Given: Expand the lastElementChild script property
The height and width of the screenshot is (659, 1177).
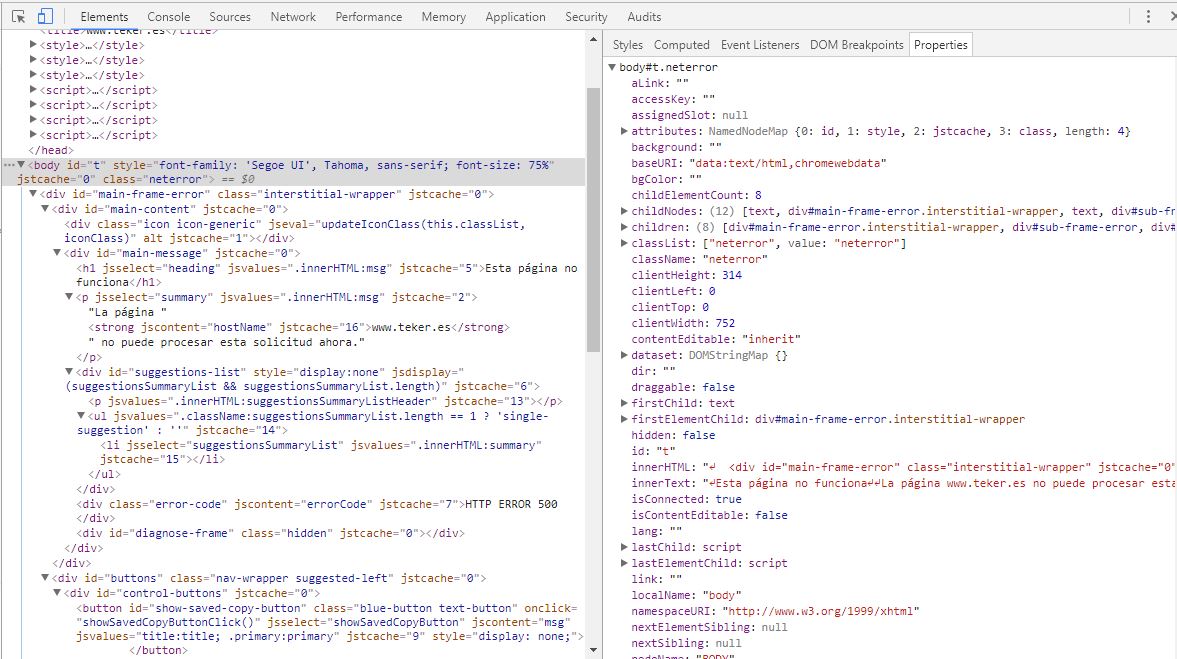Looking at the screenshot, I should (x=624, y=563).
